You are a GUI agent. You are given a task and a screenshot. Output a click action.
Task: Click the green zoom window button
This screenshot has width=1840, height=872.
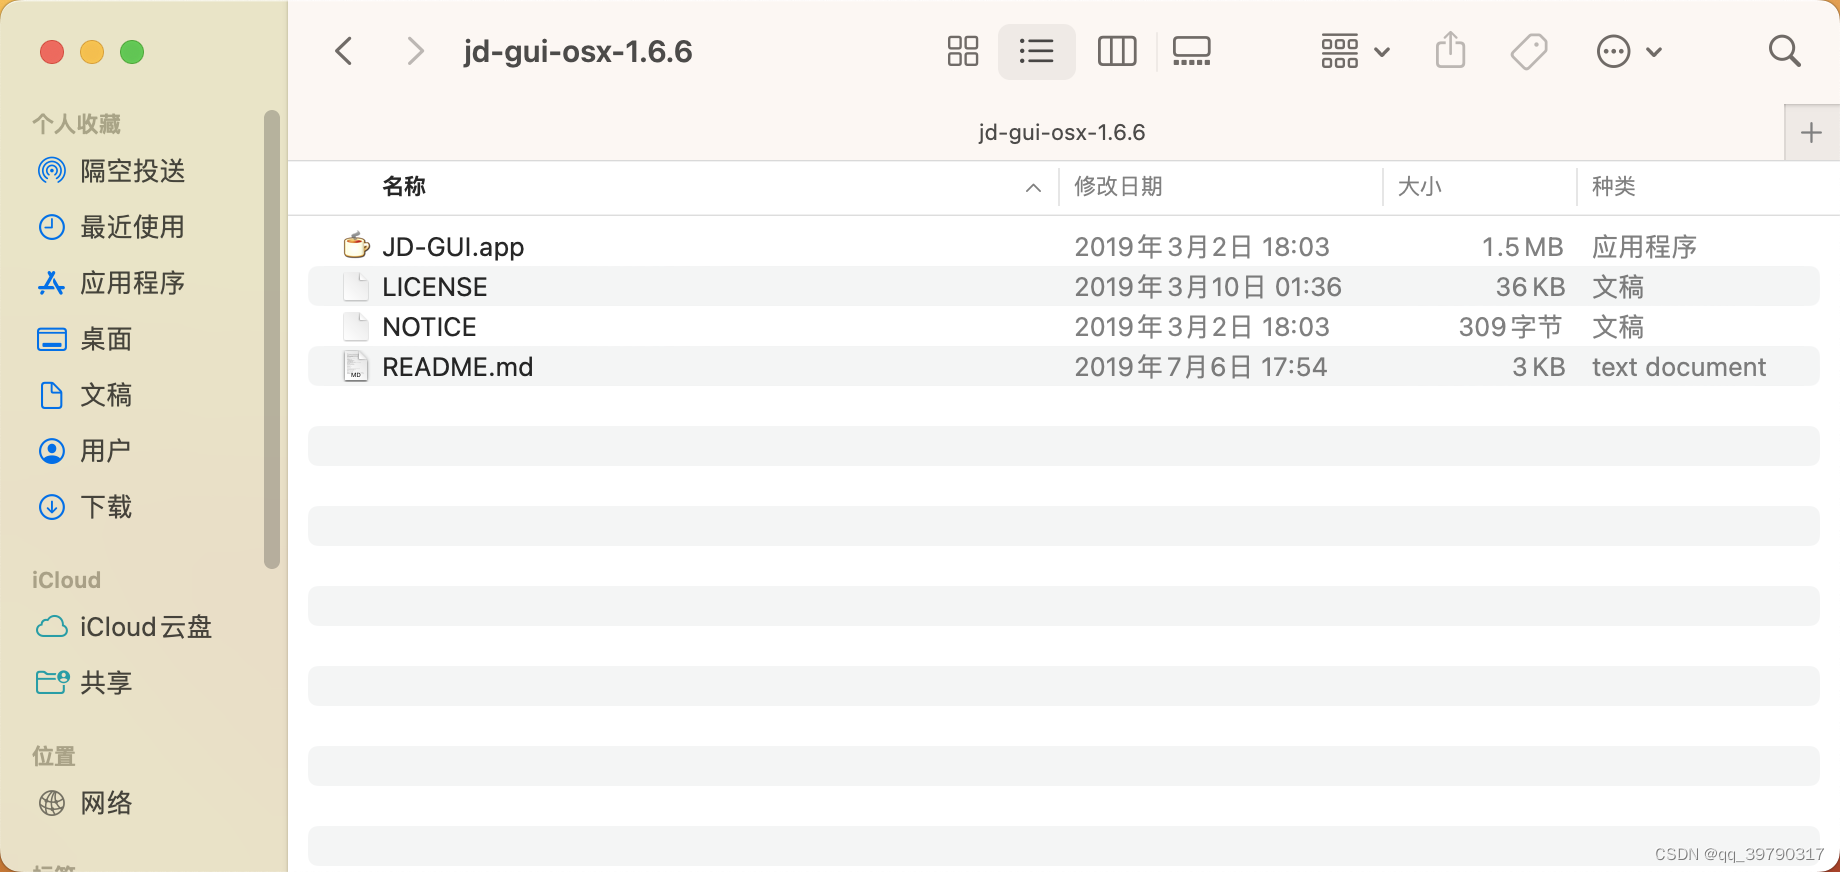pos(132,52)
